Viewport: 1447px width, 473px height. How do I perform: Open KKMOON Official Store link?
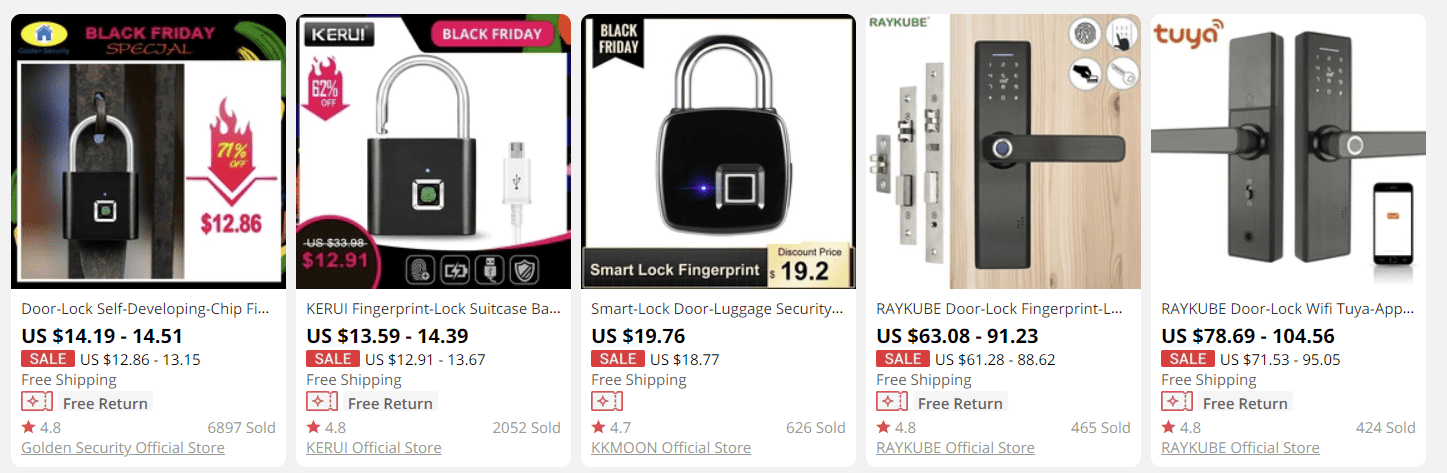(x=671, y=447)
